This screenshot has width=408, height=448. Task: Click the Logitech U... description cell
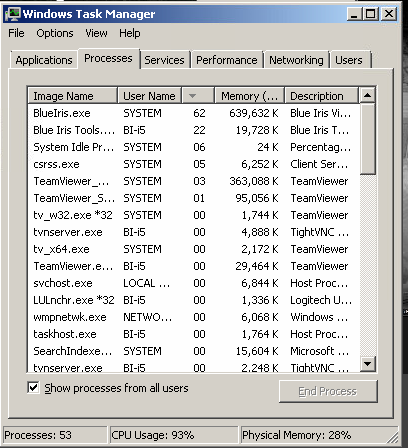321,300
